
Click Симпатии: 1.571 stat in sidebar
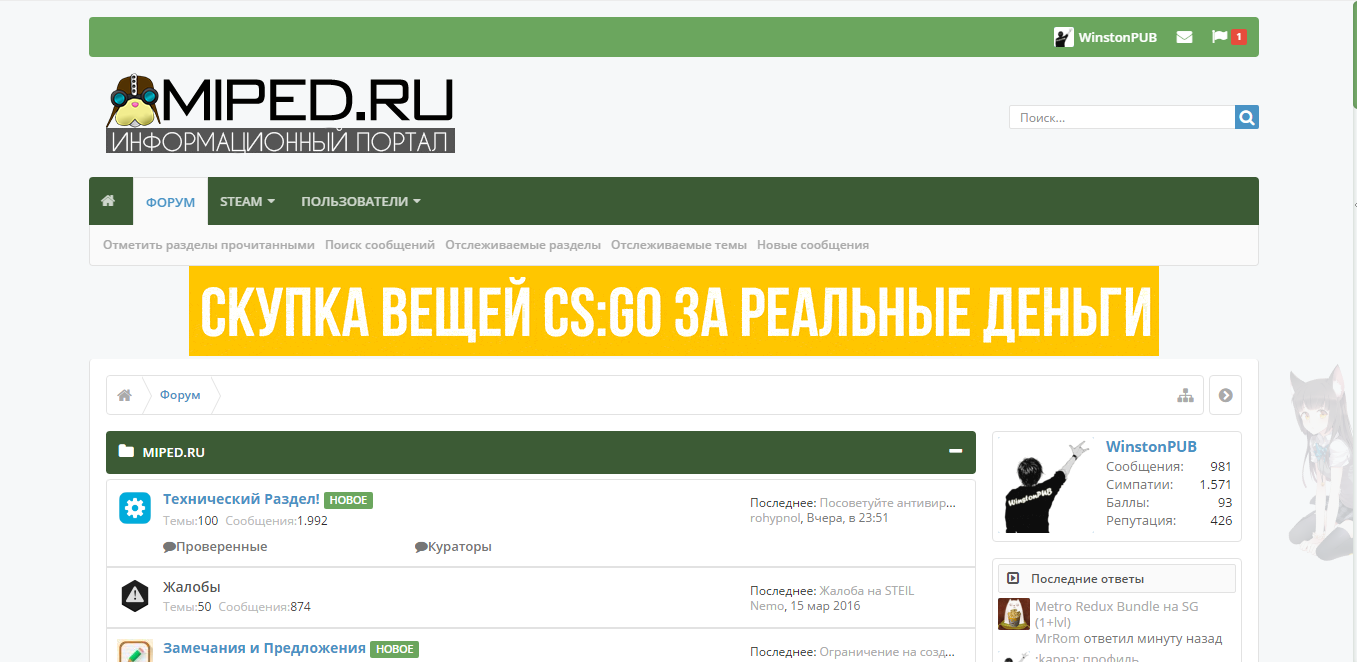pyautogui.click(x=1169, y=485)
